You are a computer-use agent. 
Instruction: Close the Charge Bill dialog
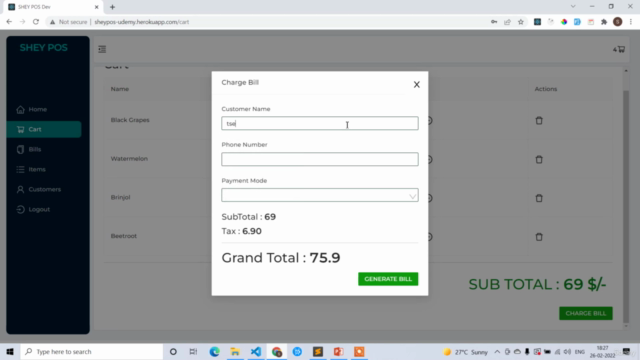(416, 84)
